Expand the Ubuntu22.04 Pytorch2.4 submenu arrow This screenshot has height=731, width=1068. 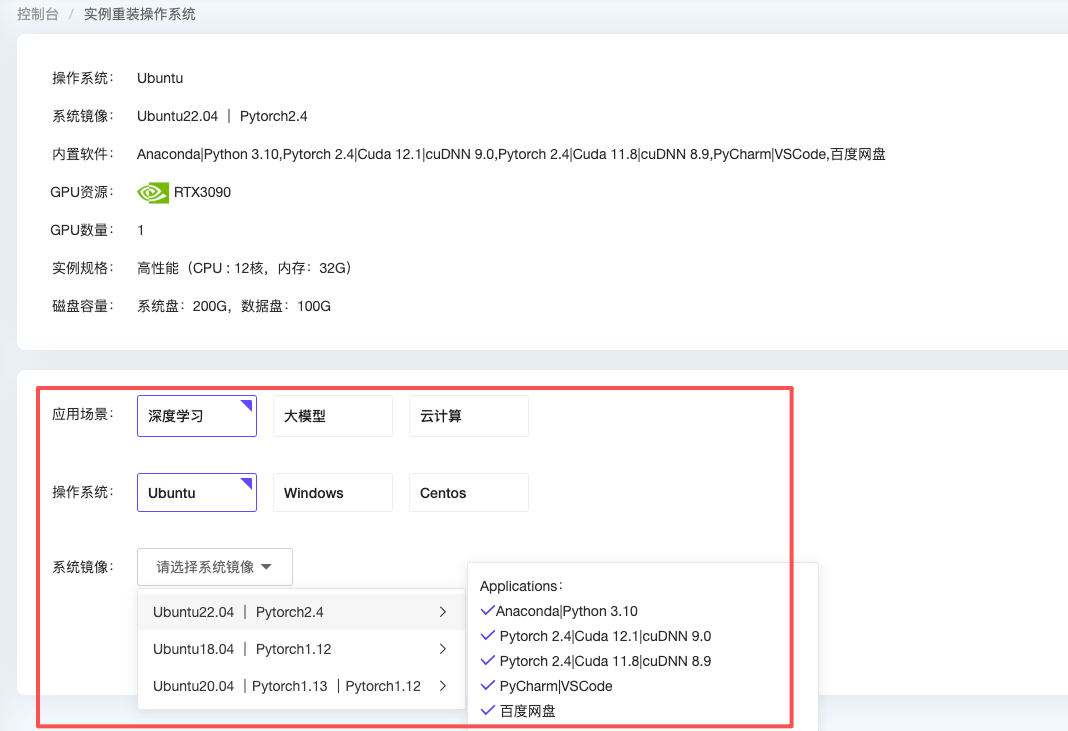443,612
